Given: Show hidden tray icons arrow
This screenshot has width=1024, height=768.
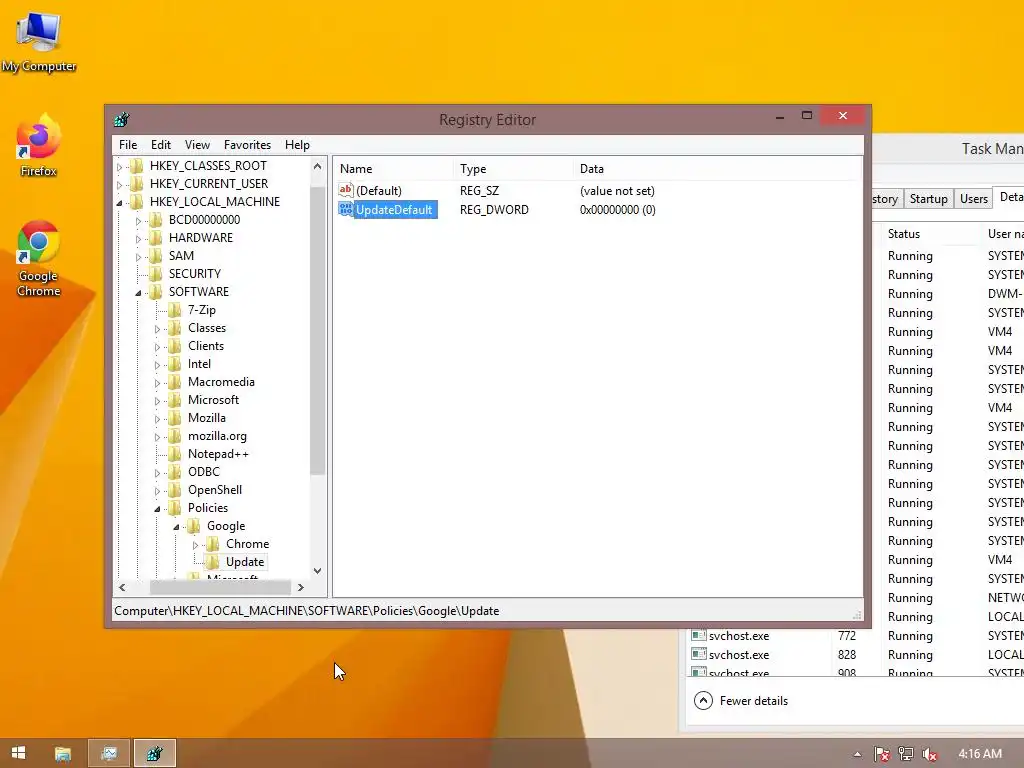Looking at the screenshot, I should click(857, 754).
